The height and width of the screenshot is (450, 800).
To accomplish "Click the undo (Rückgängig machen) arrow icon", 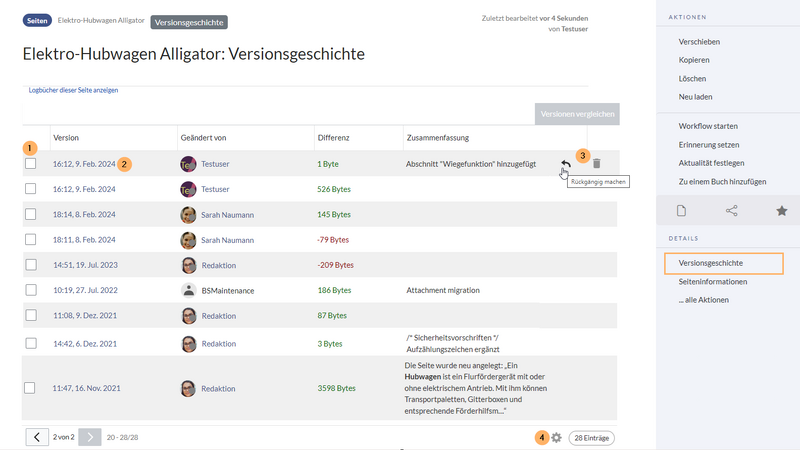I will coord(566,164).
